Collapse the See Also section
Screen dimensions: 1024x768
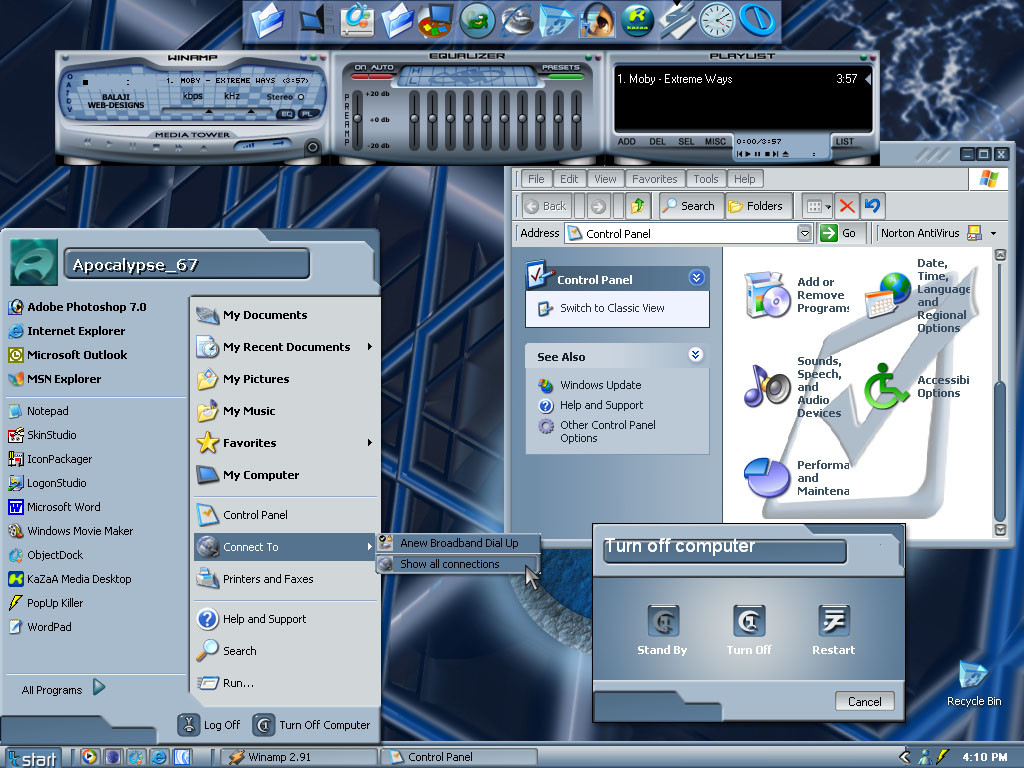point(696,355)
